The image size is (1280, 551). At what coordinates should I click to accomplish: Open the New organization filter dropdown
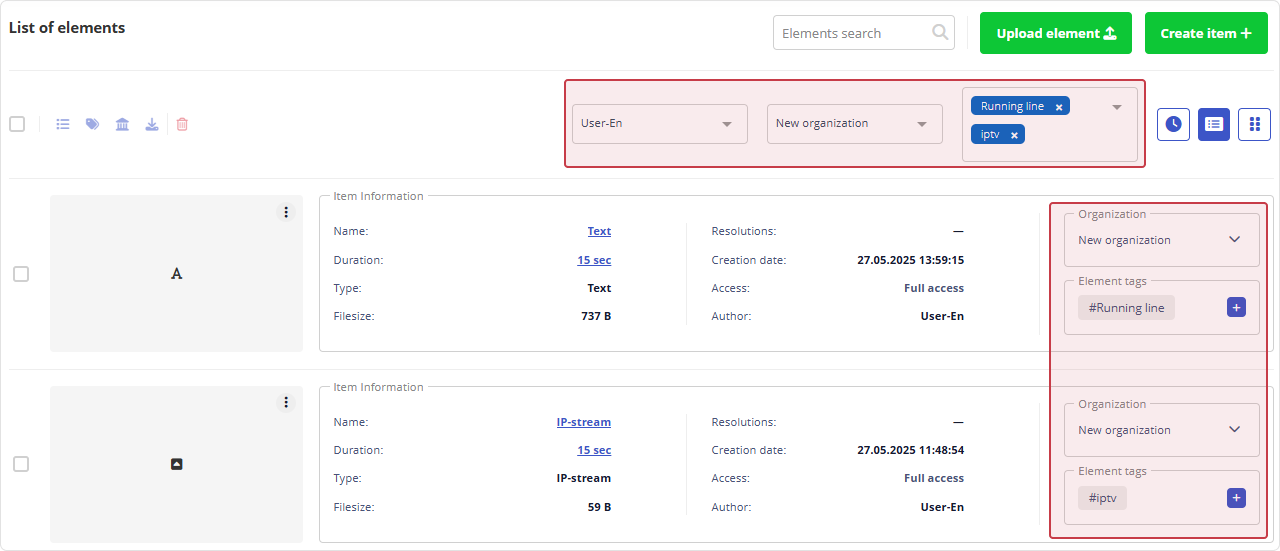854,124
